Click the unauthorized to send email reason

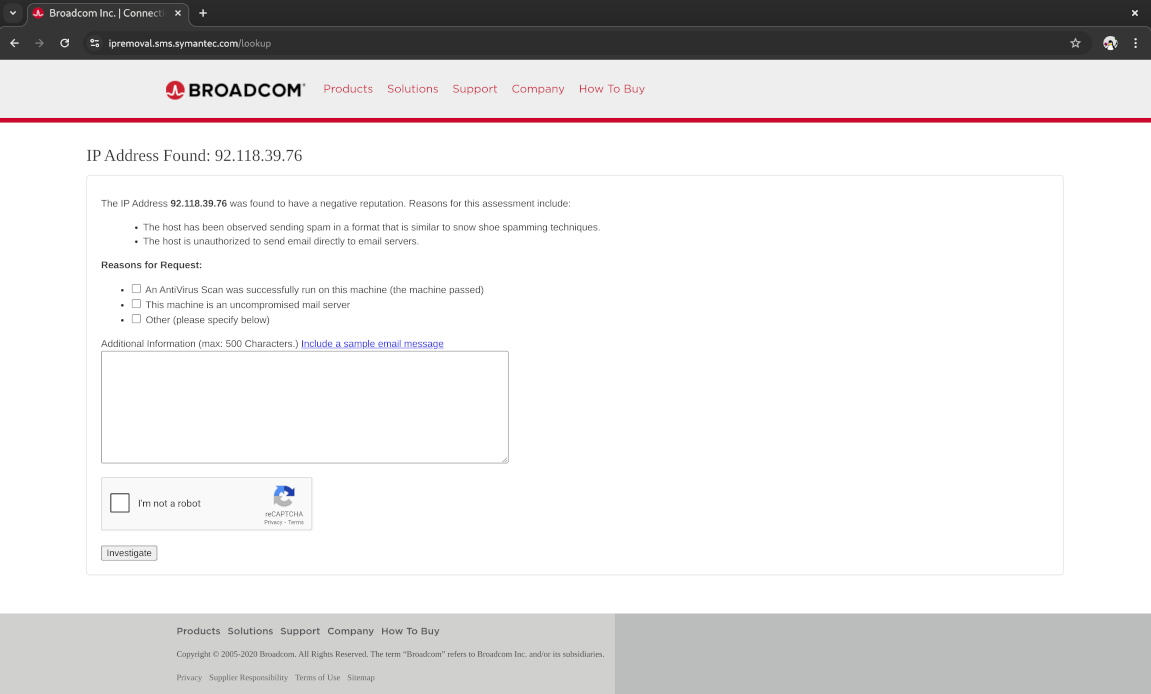coord(280,241)
